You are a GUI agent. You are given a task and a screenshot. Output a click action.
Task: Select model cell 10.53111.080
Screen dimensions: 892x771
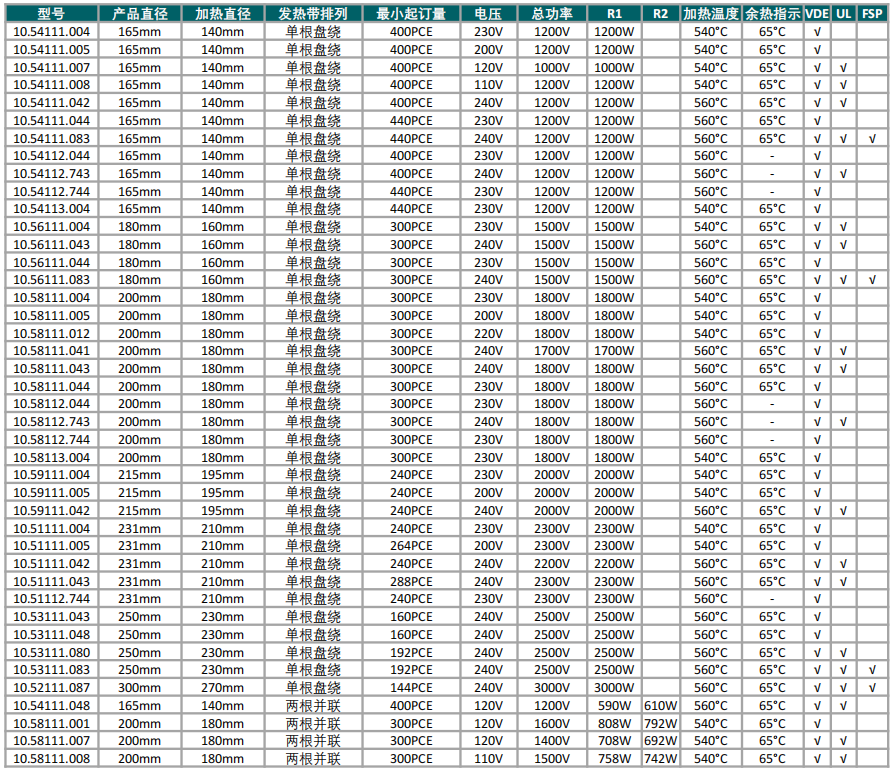(52, 652)
